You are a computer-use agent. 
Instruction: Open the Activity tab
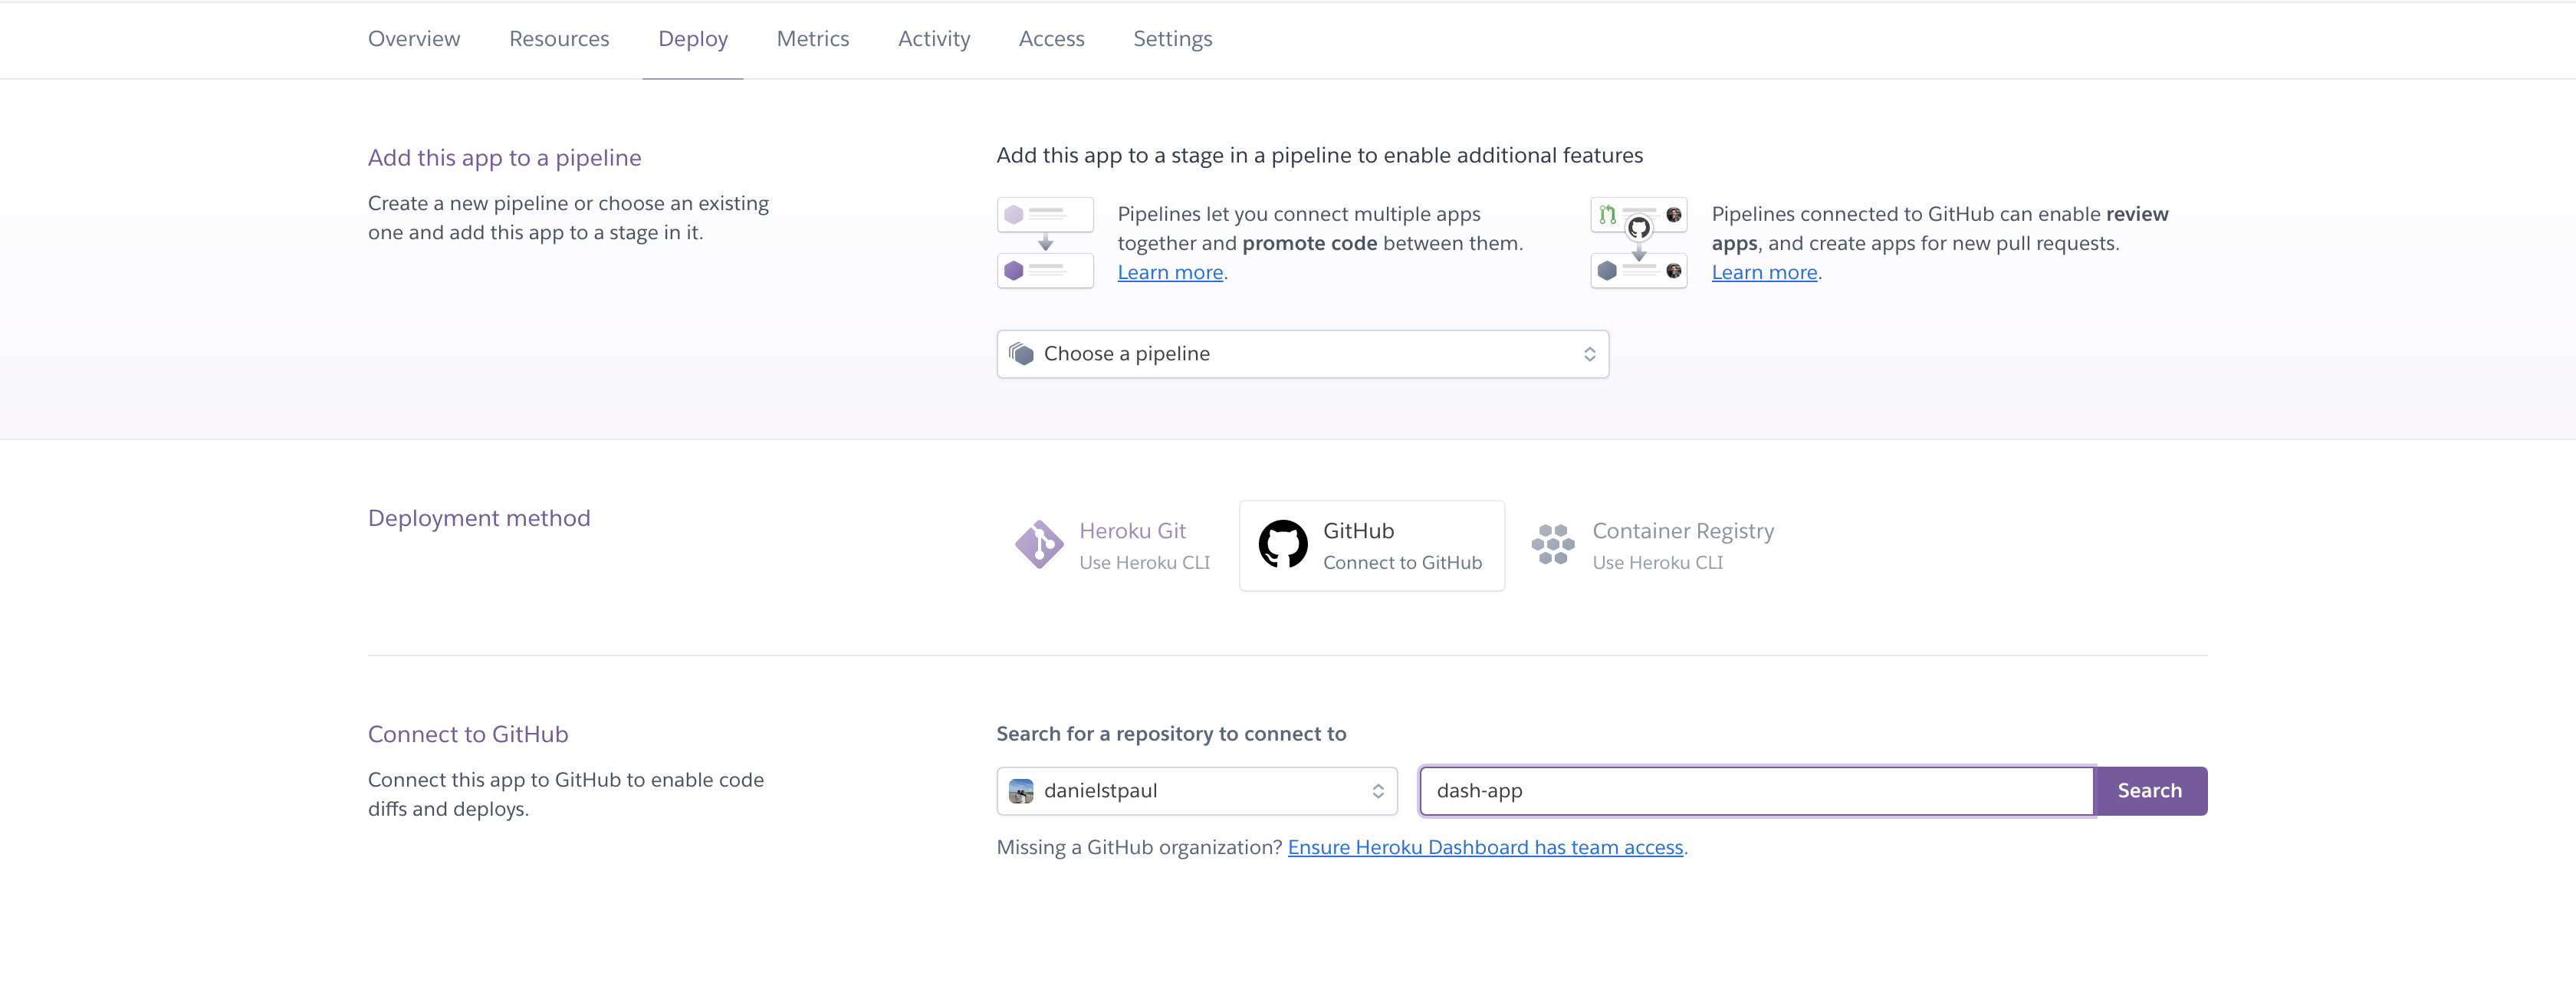934,39
